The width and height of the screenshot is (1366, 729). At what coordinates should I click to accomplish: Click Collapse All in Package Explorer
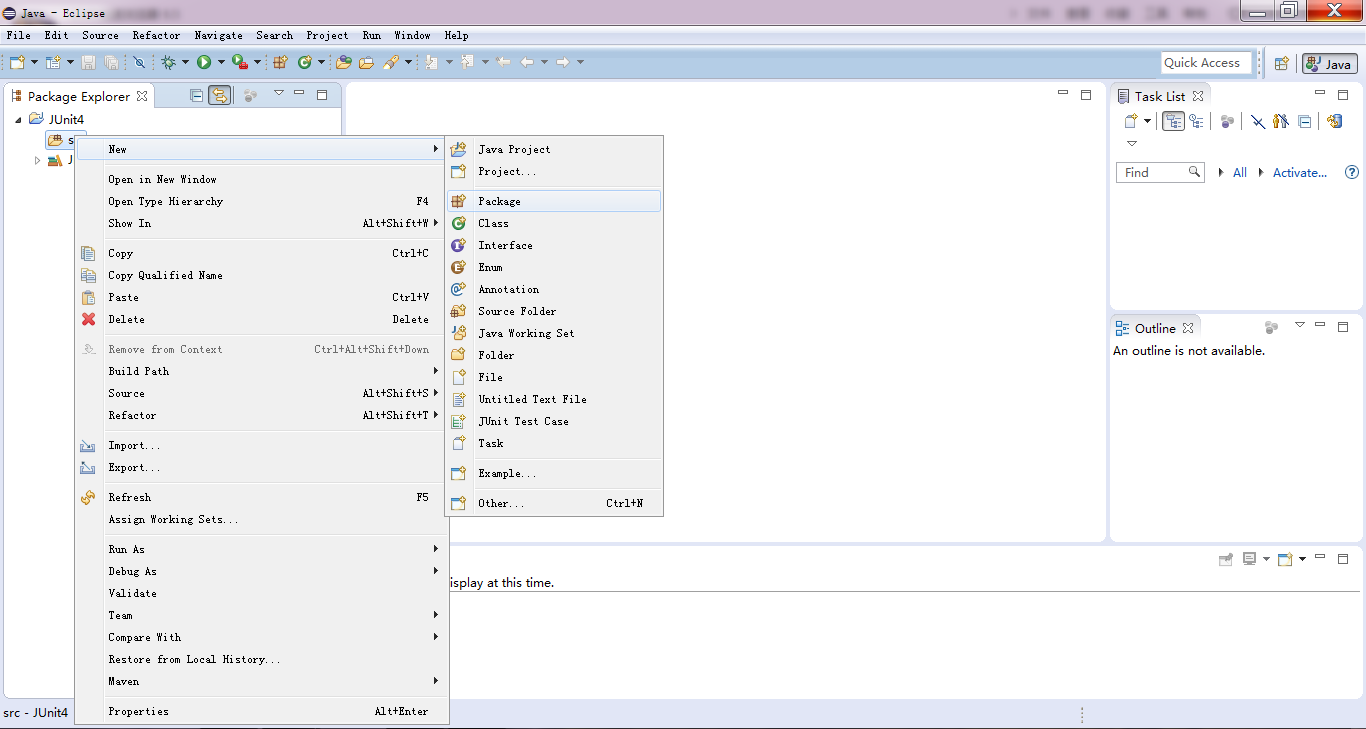[x=196, y=96]
